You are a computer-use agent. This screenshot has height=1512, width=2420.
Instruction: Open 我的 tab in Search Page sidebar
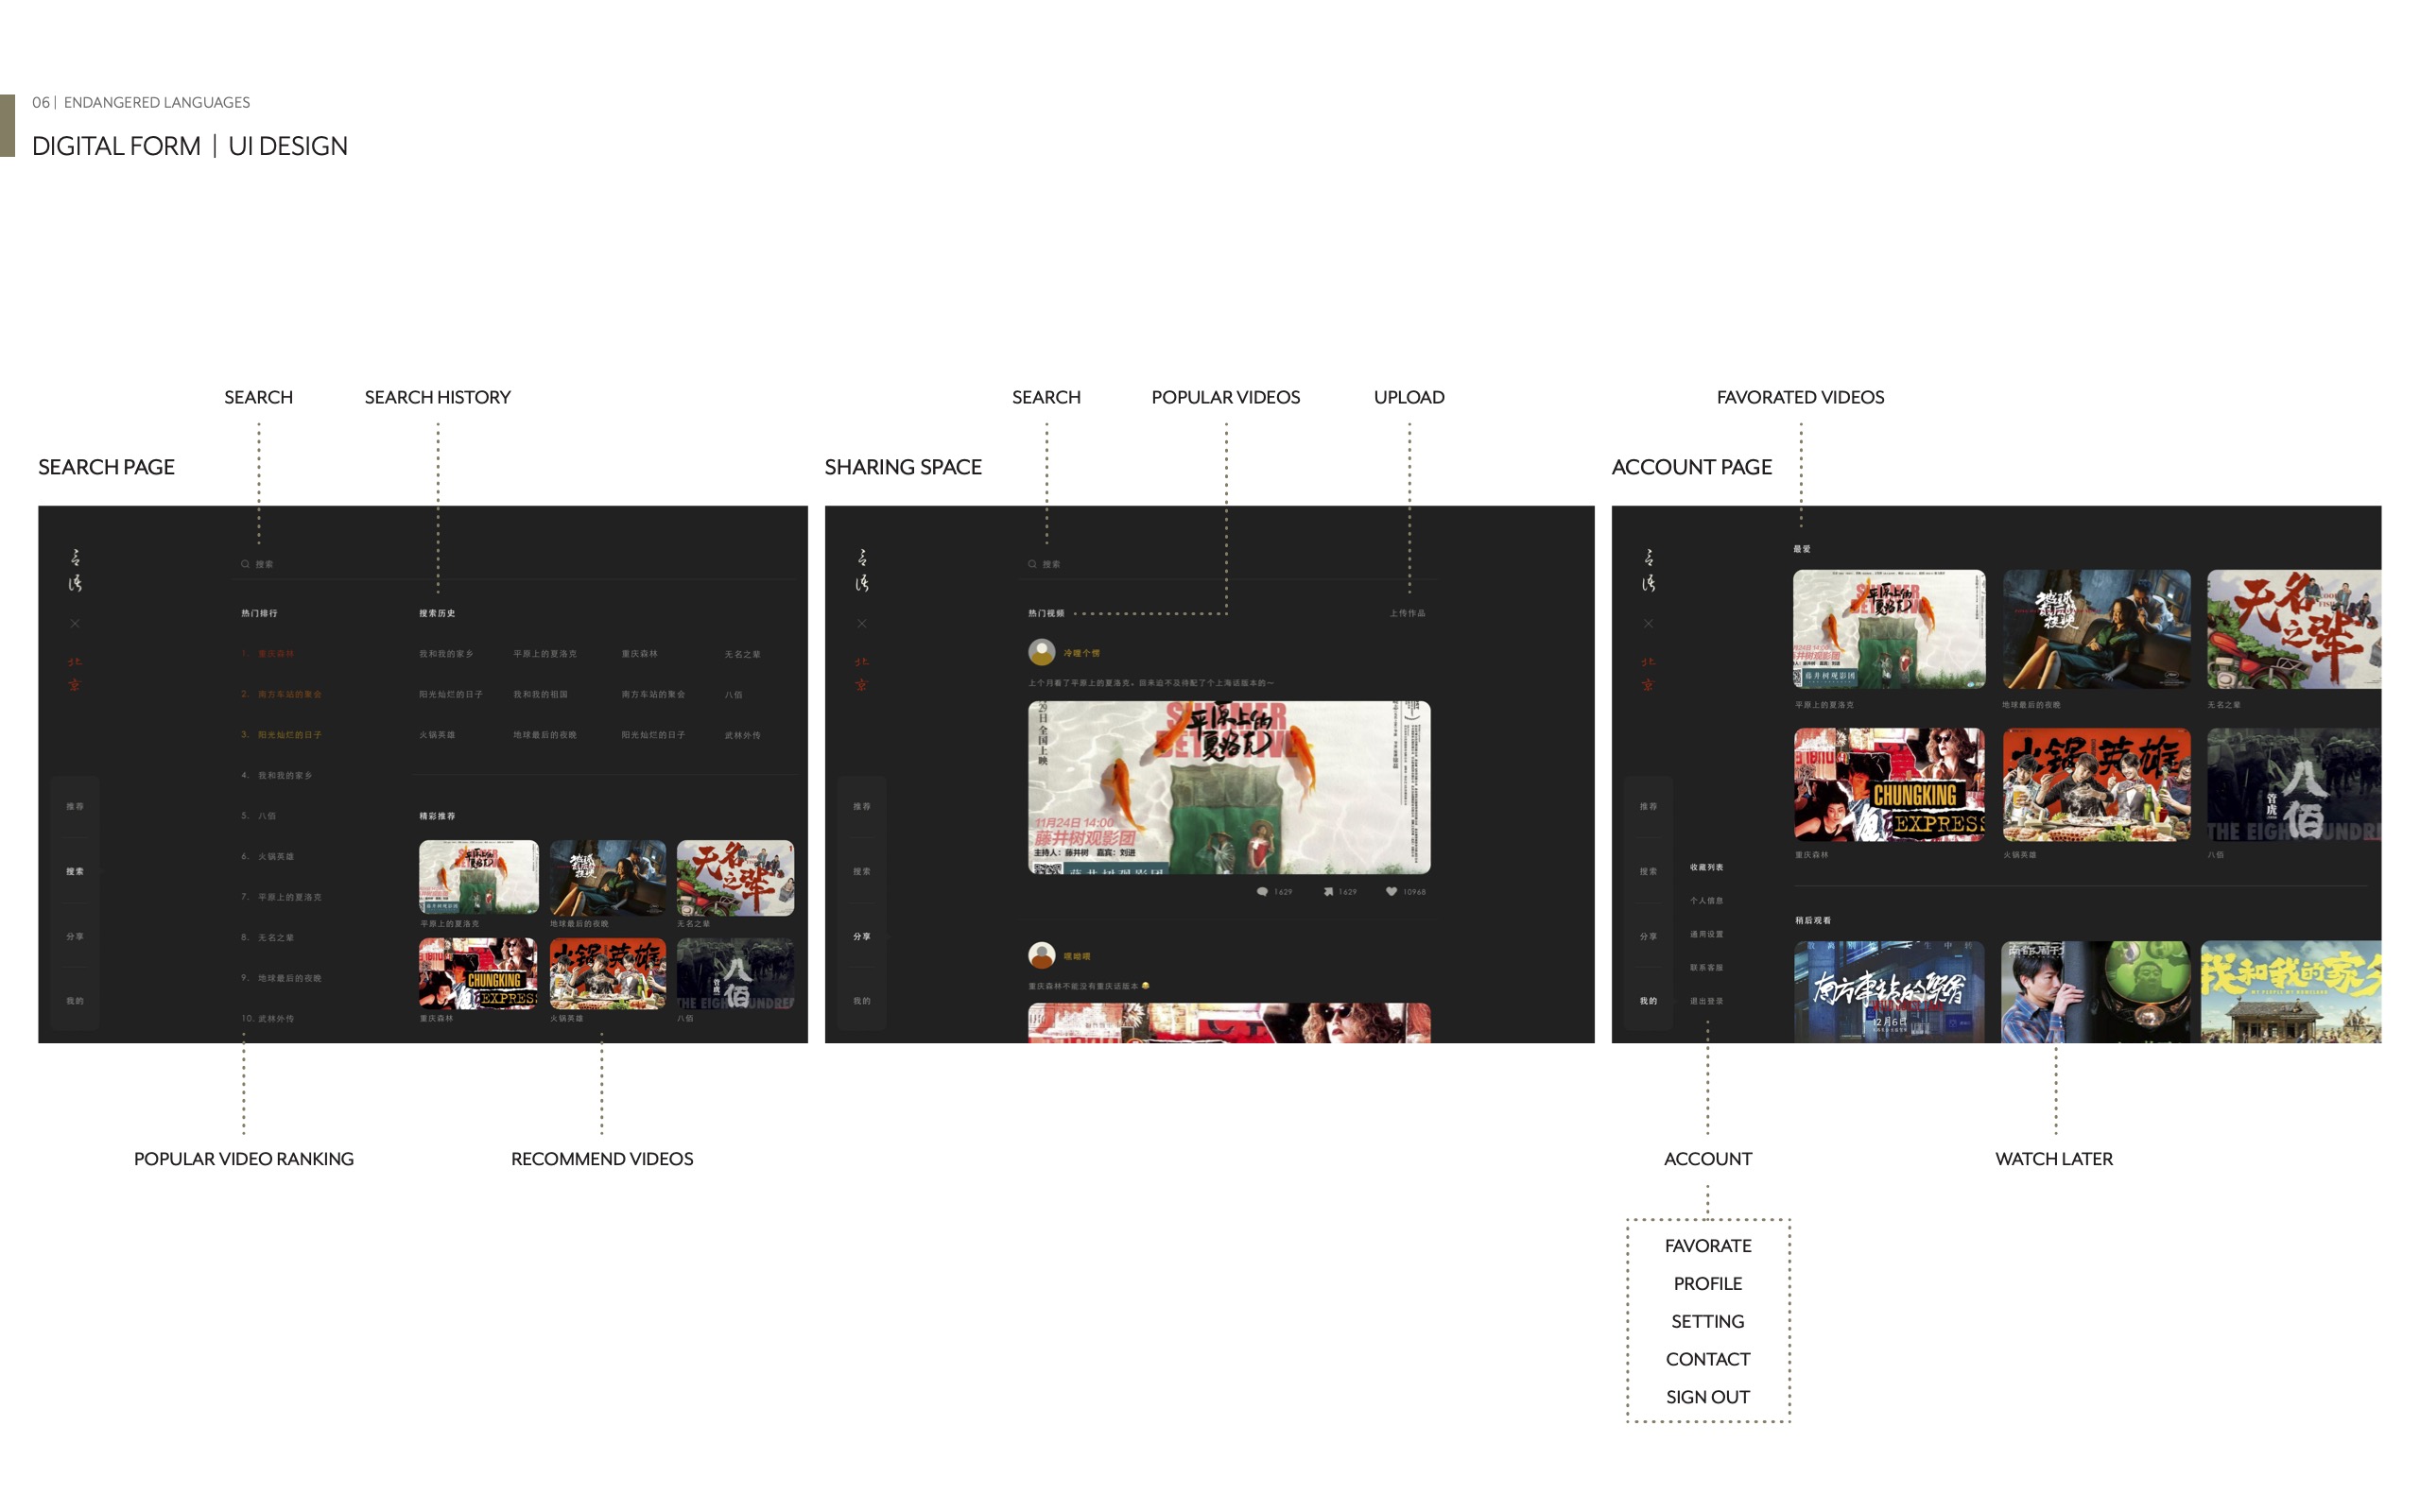click(x=75, y=1000)
